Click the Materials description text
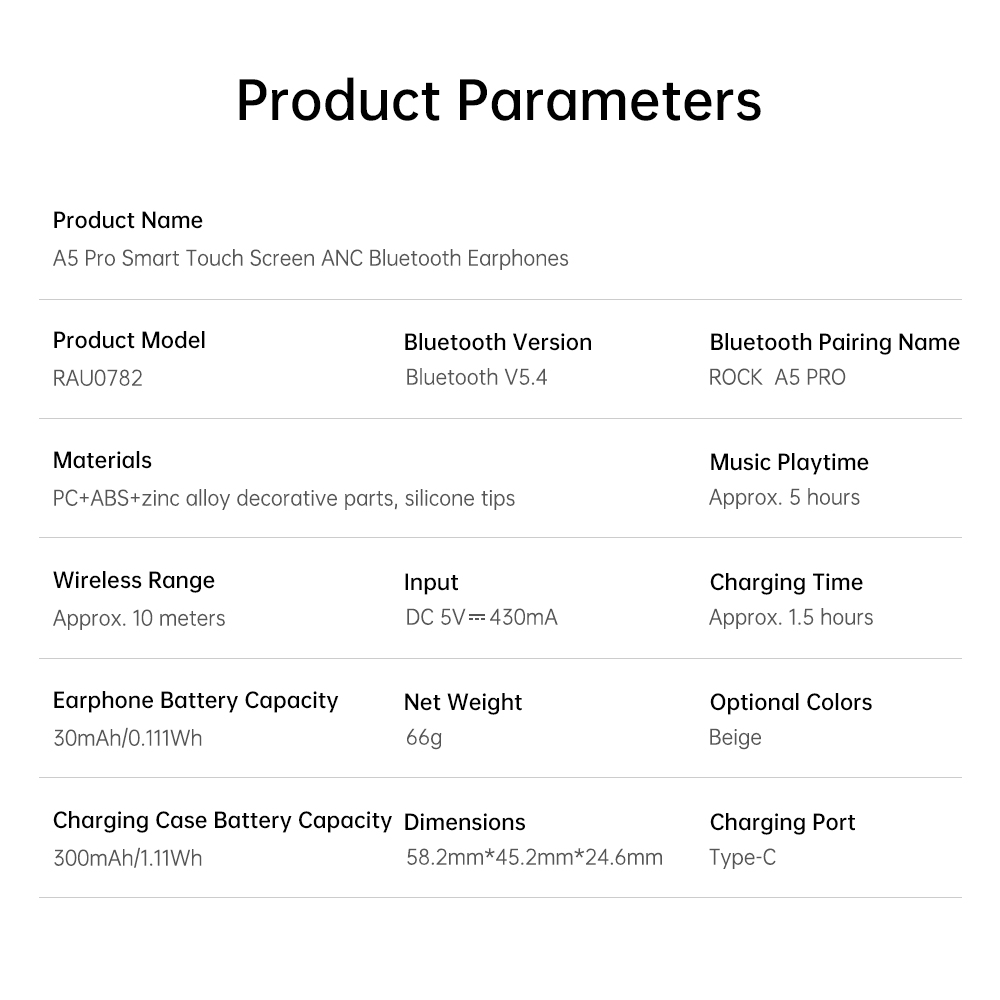1000x1000 pixels. 284,498
